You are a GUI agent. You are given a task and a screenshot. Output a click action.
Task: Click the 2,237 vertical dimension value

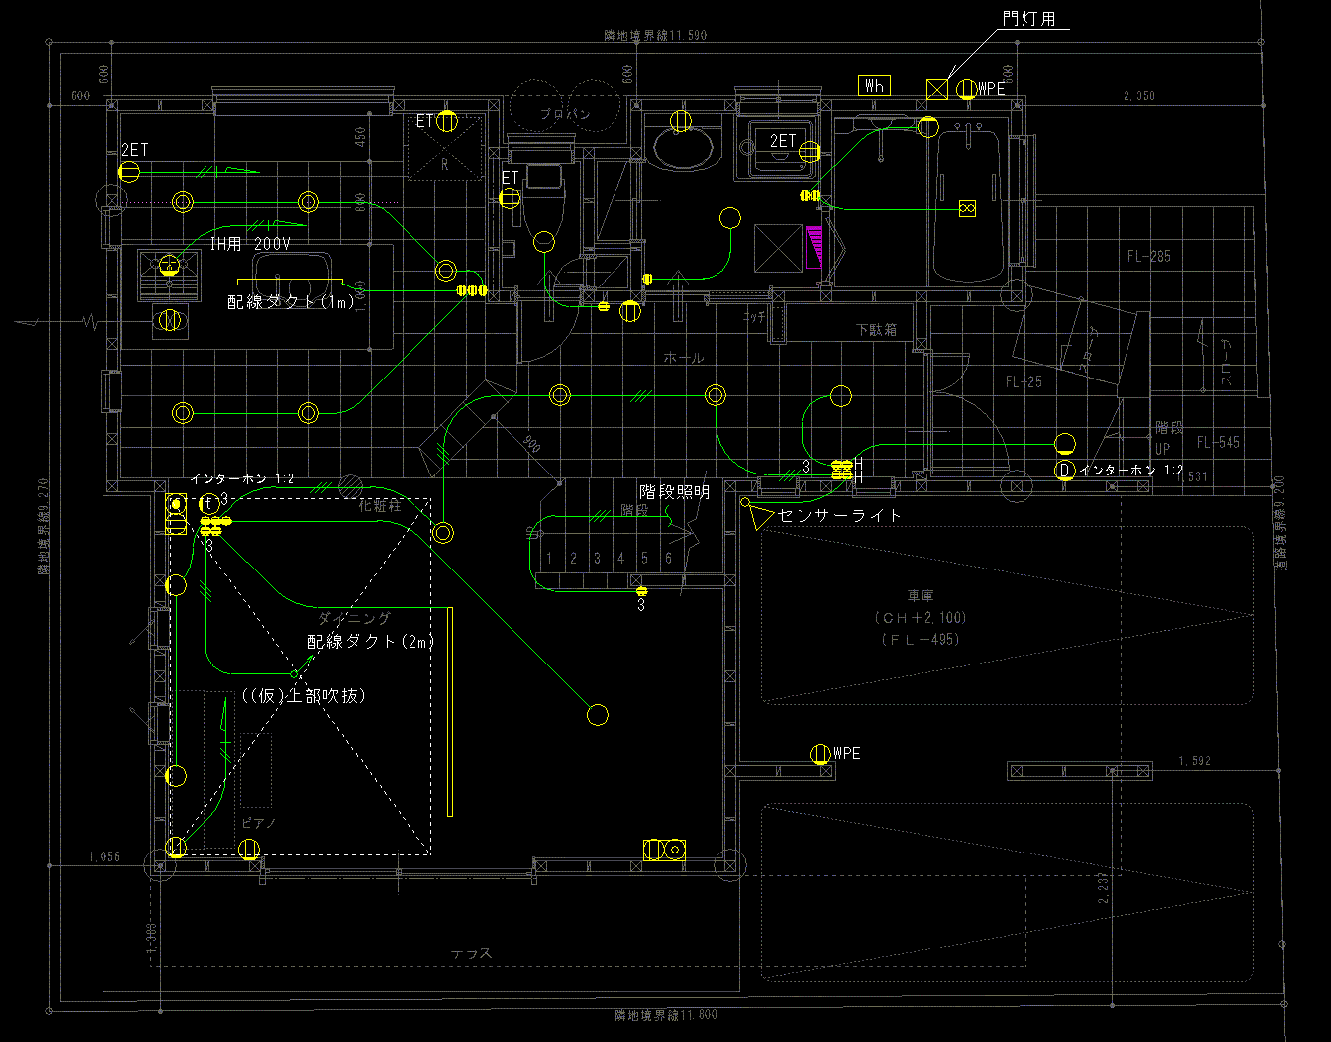(1103, 888)
